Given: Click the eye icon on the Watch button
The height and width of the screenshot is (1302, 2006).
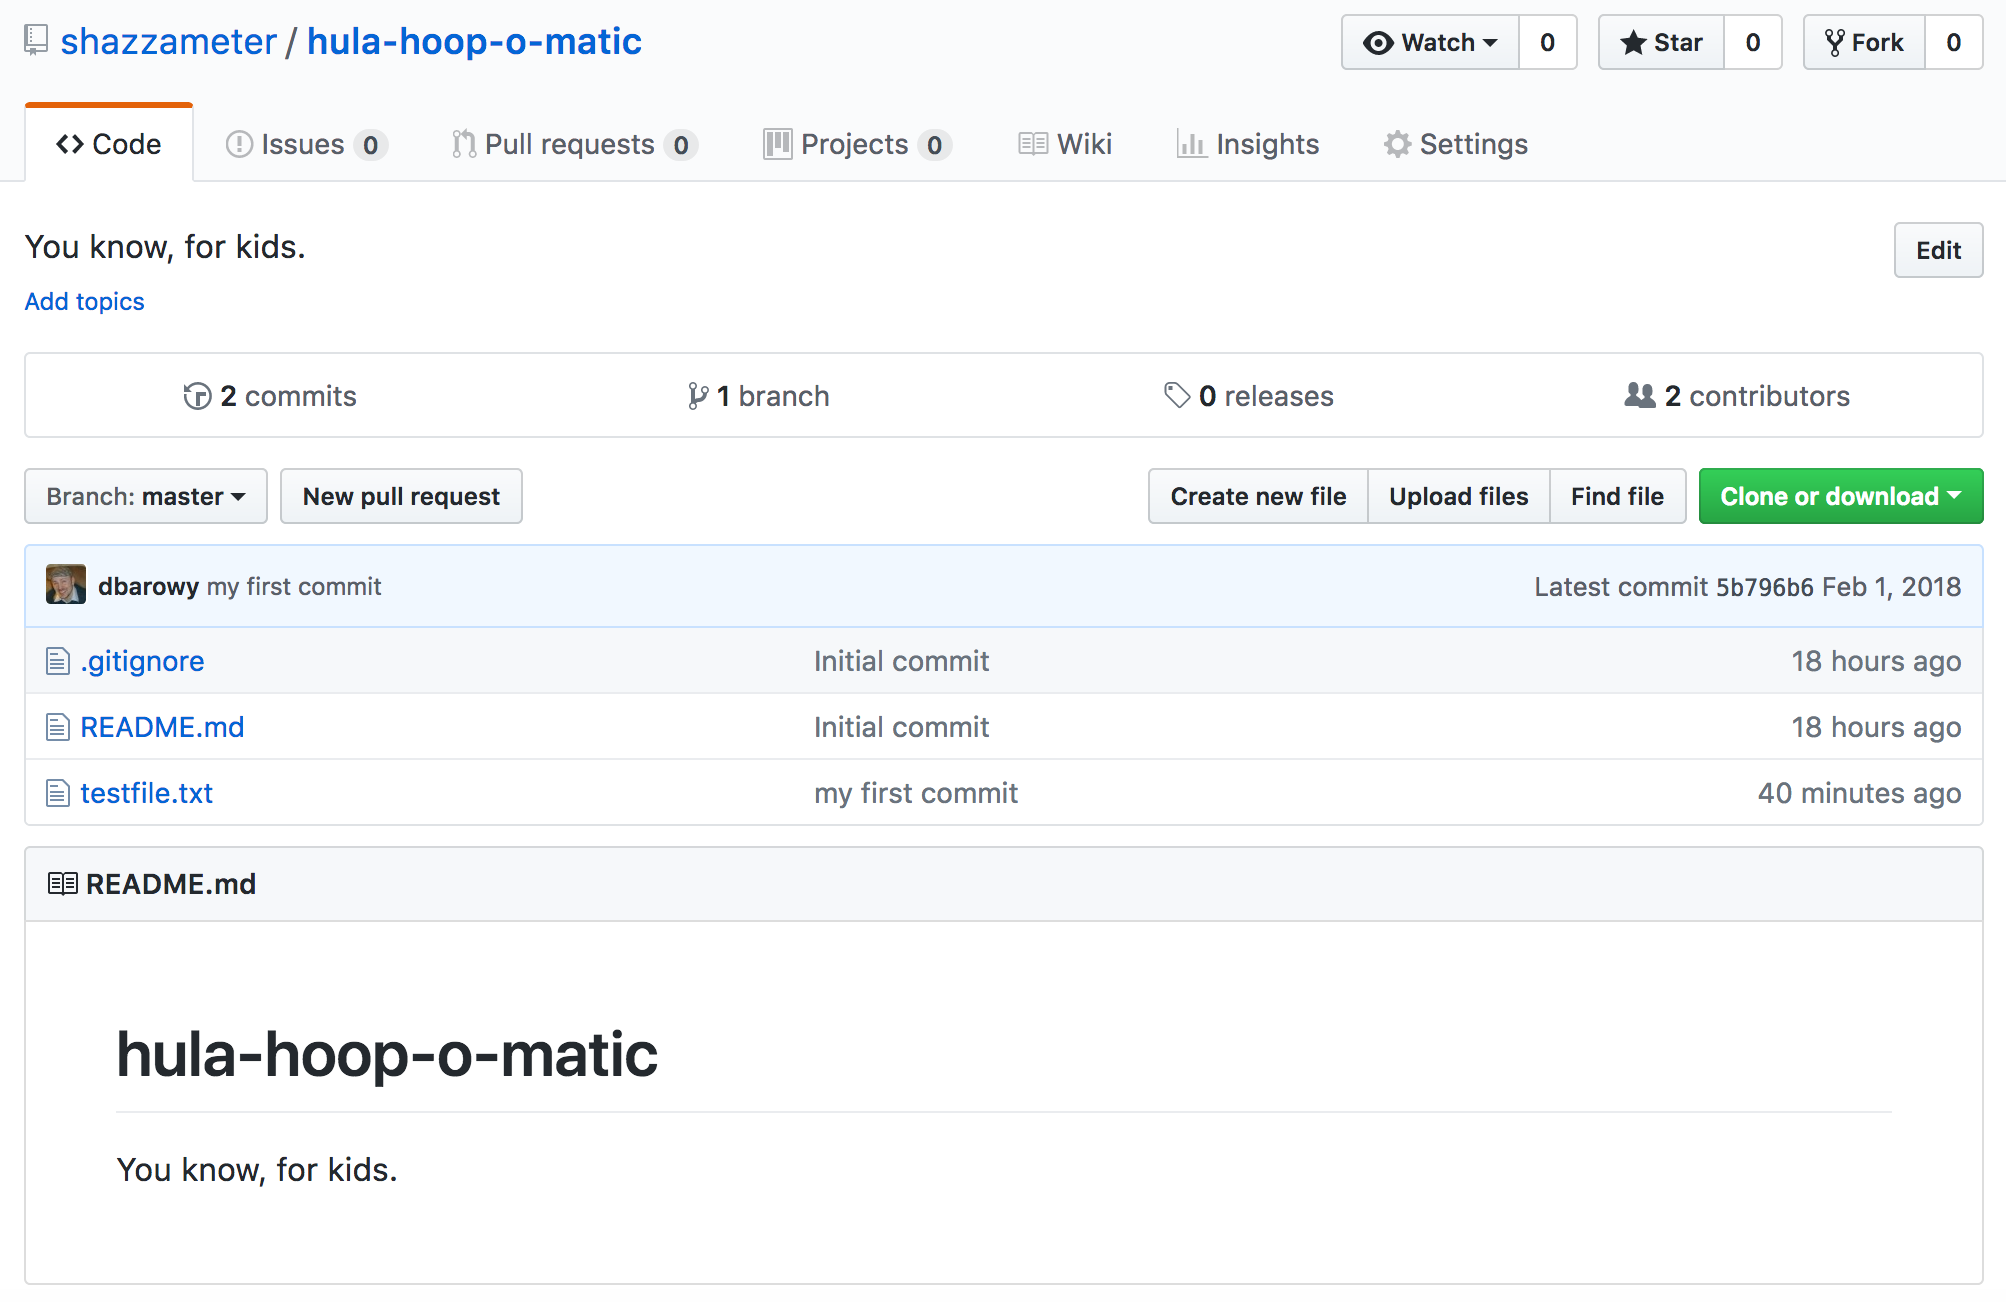Looking at the screenshot, I should coord(1380,42).
